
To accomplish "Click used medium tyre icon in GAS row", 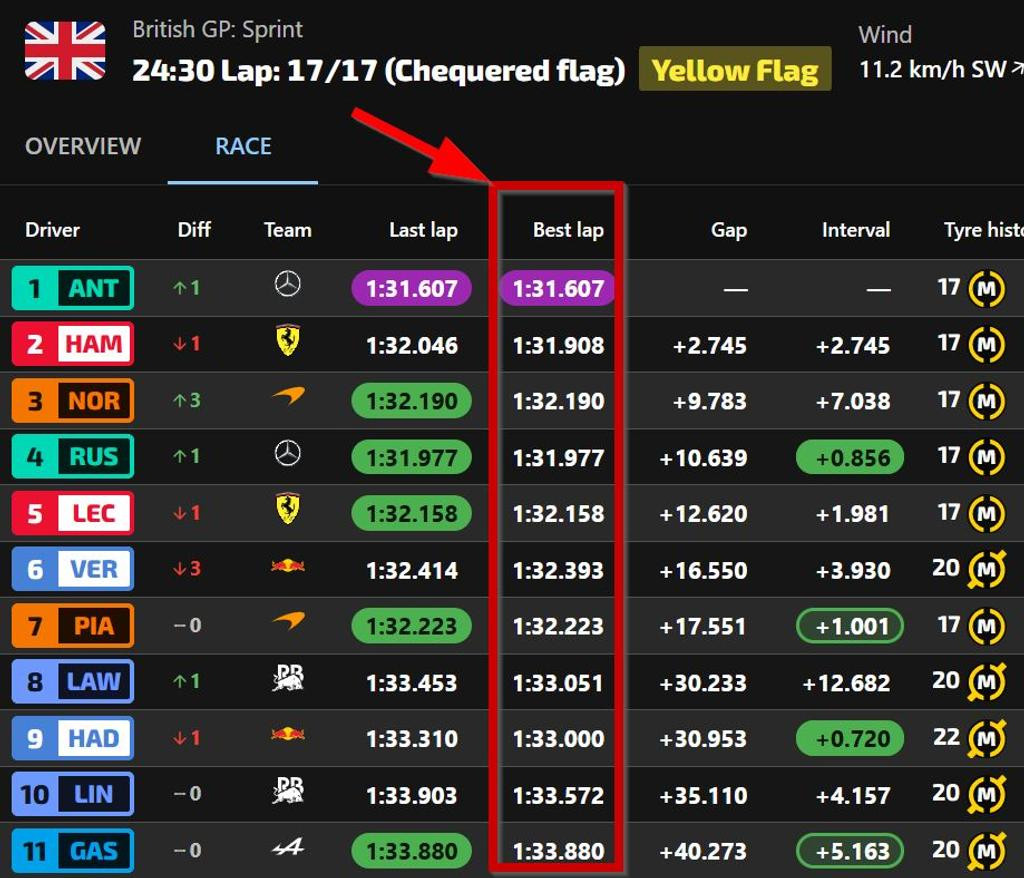I will pos(986,851).
